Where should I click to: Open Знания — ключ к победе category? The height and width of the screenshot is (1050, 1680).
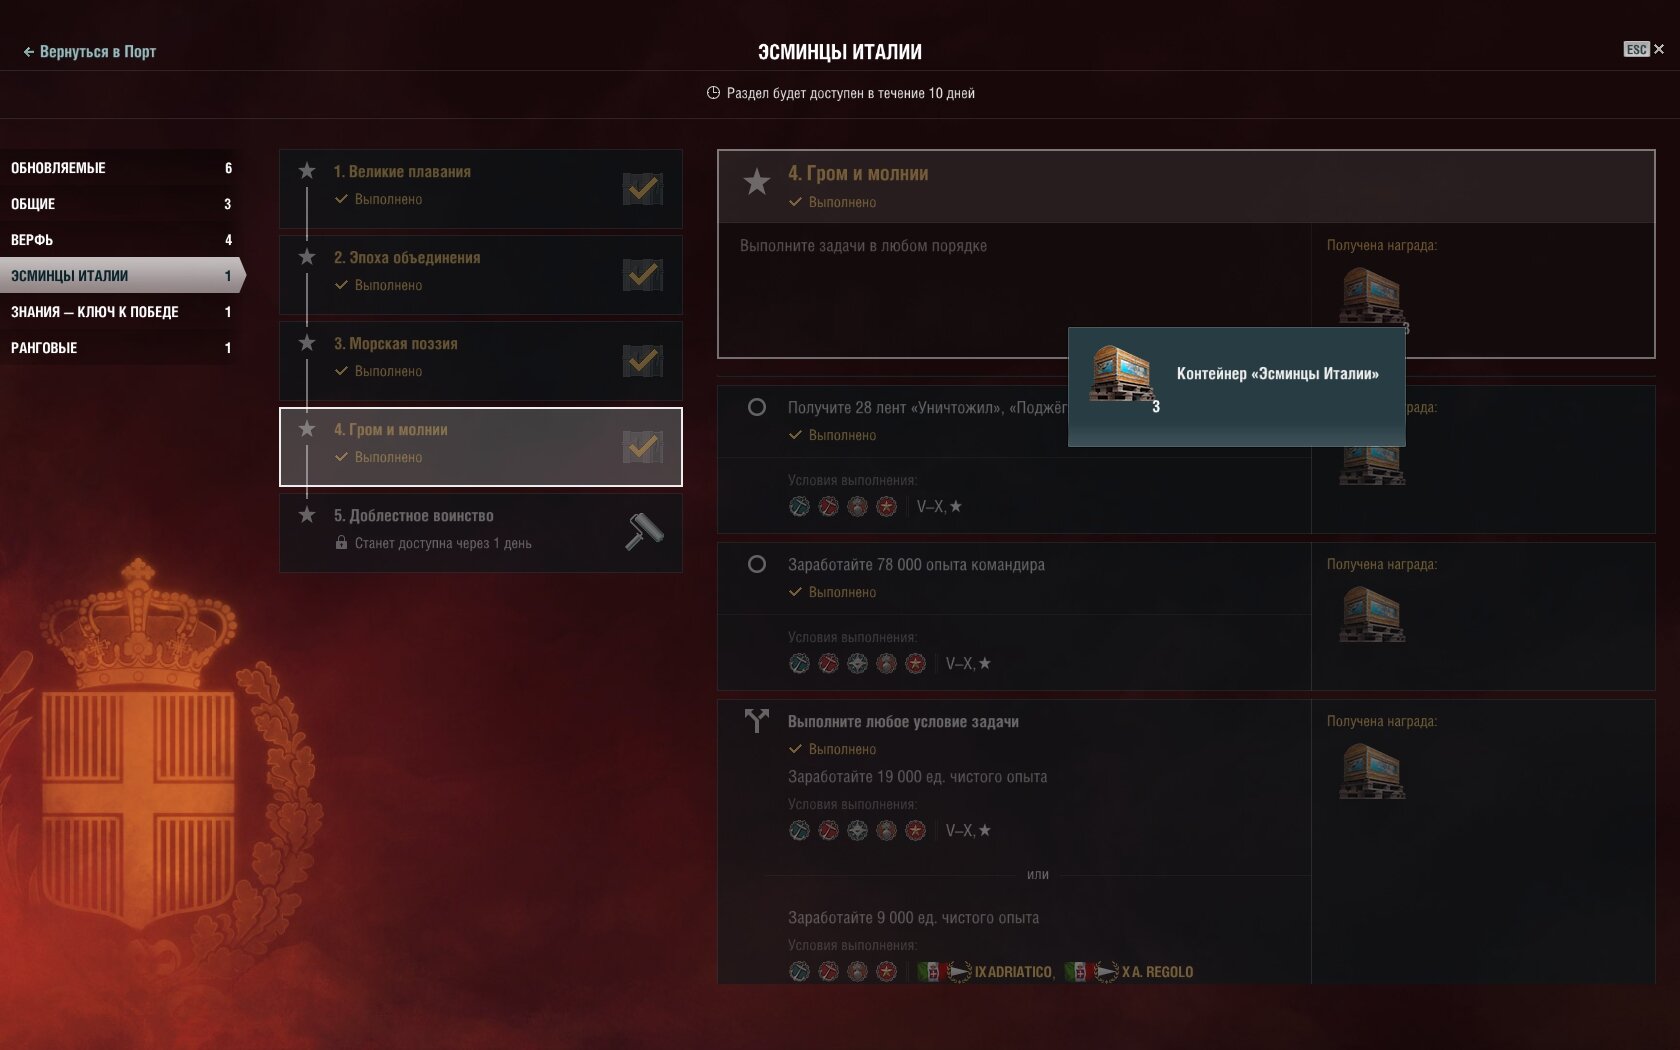(121, 312)
